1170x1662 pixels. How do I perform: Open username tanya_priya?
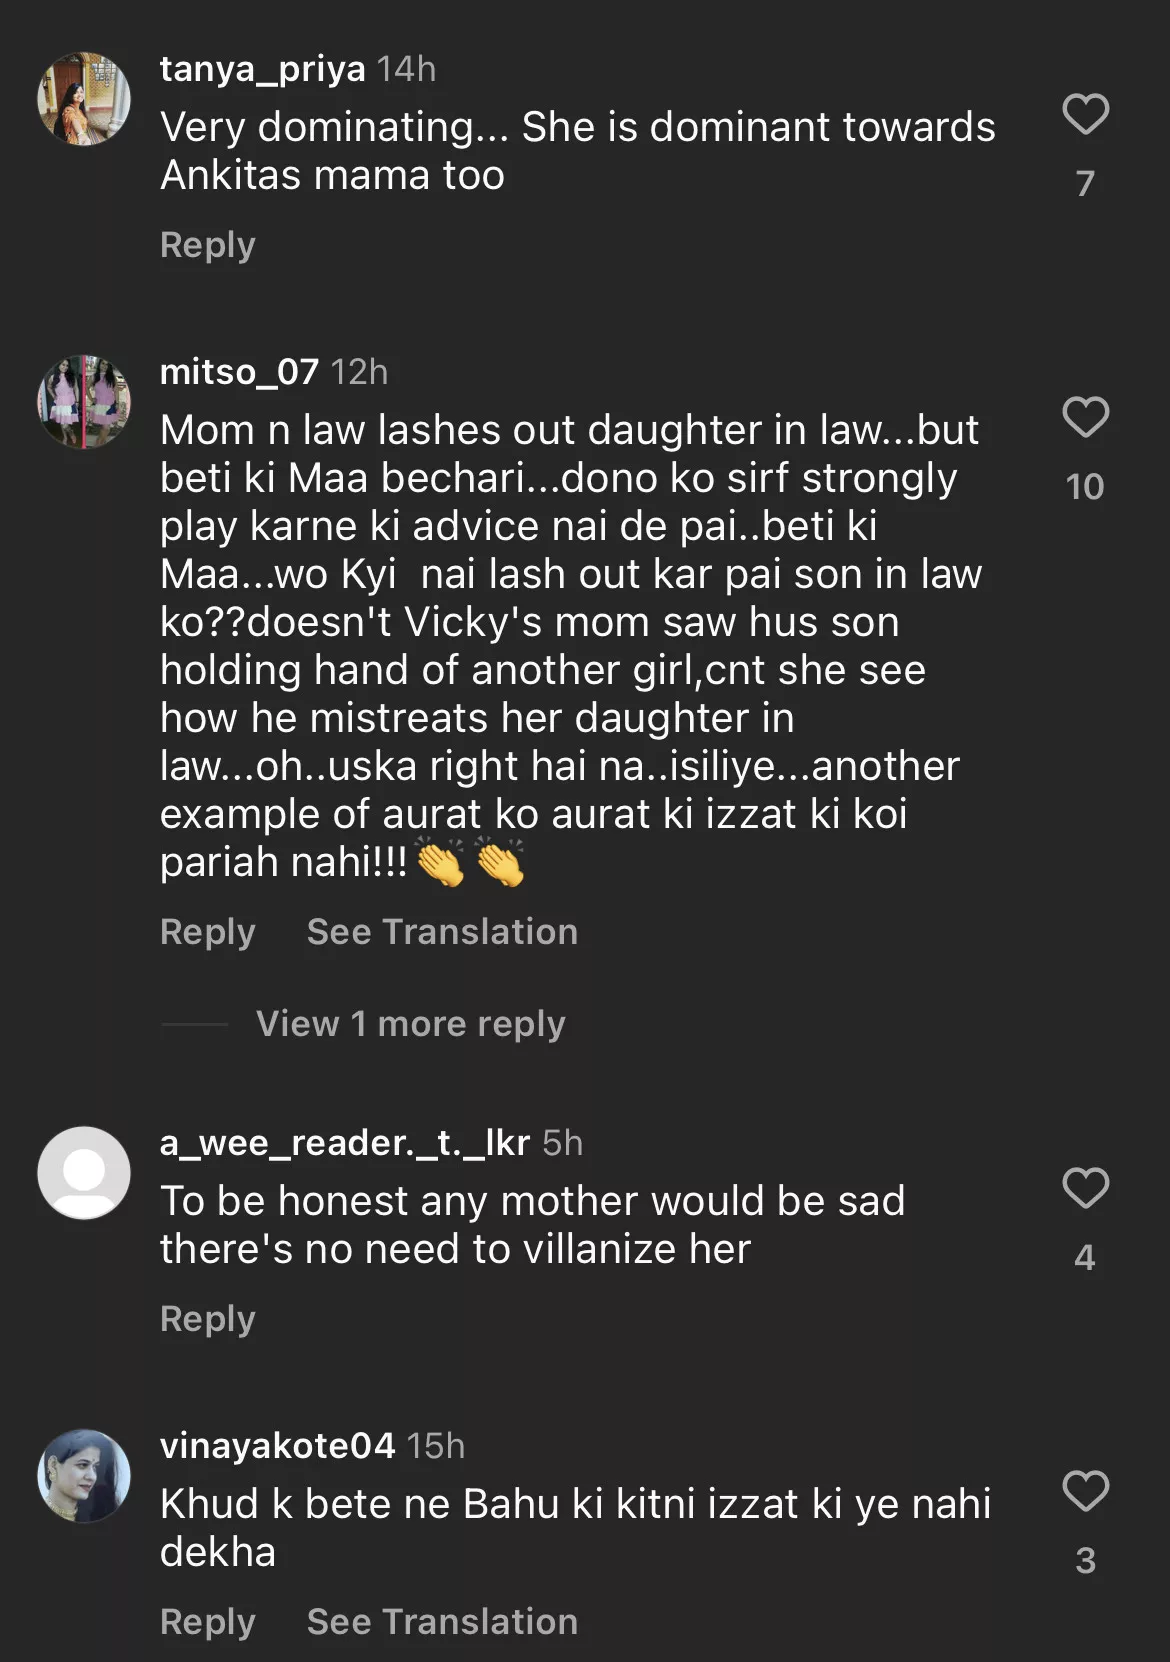point(263,69)
